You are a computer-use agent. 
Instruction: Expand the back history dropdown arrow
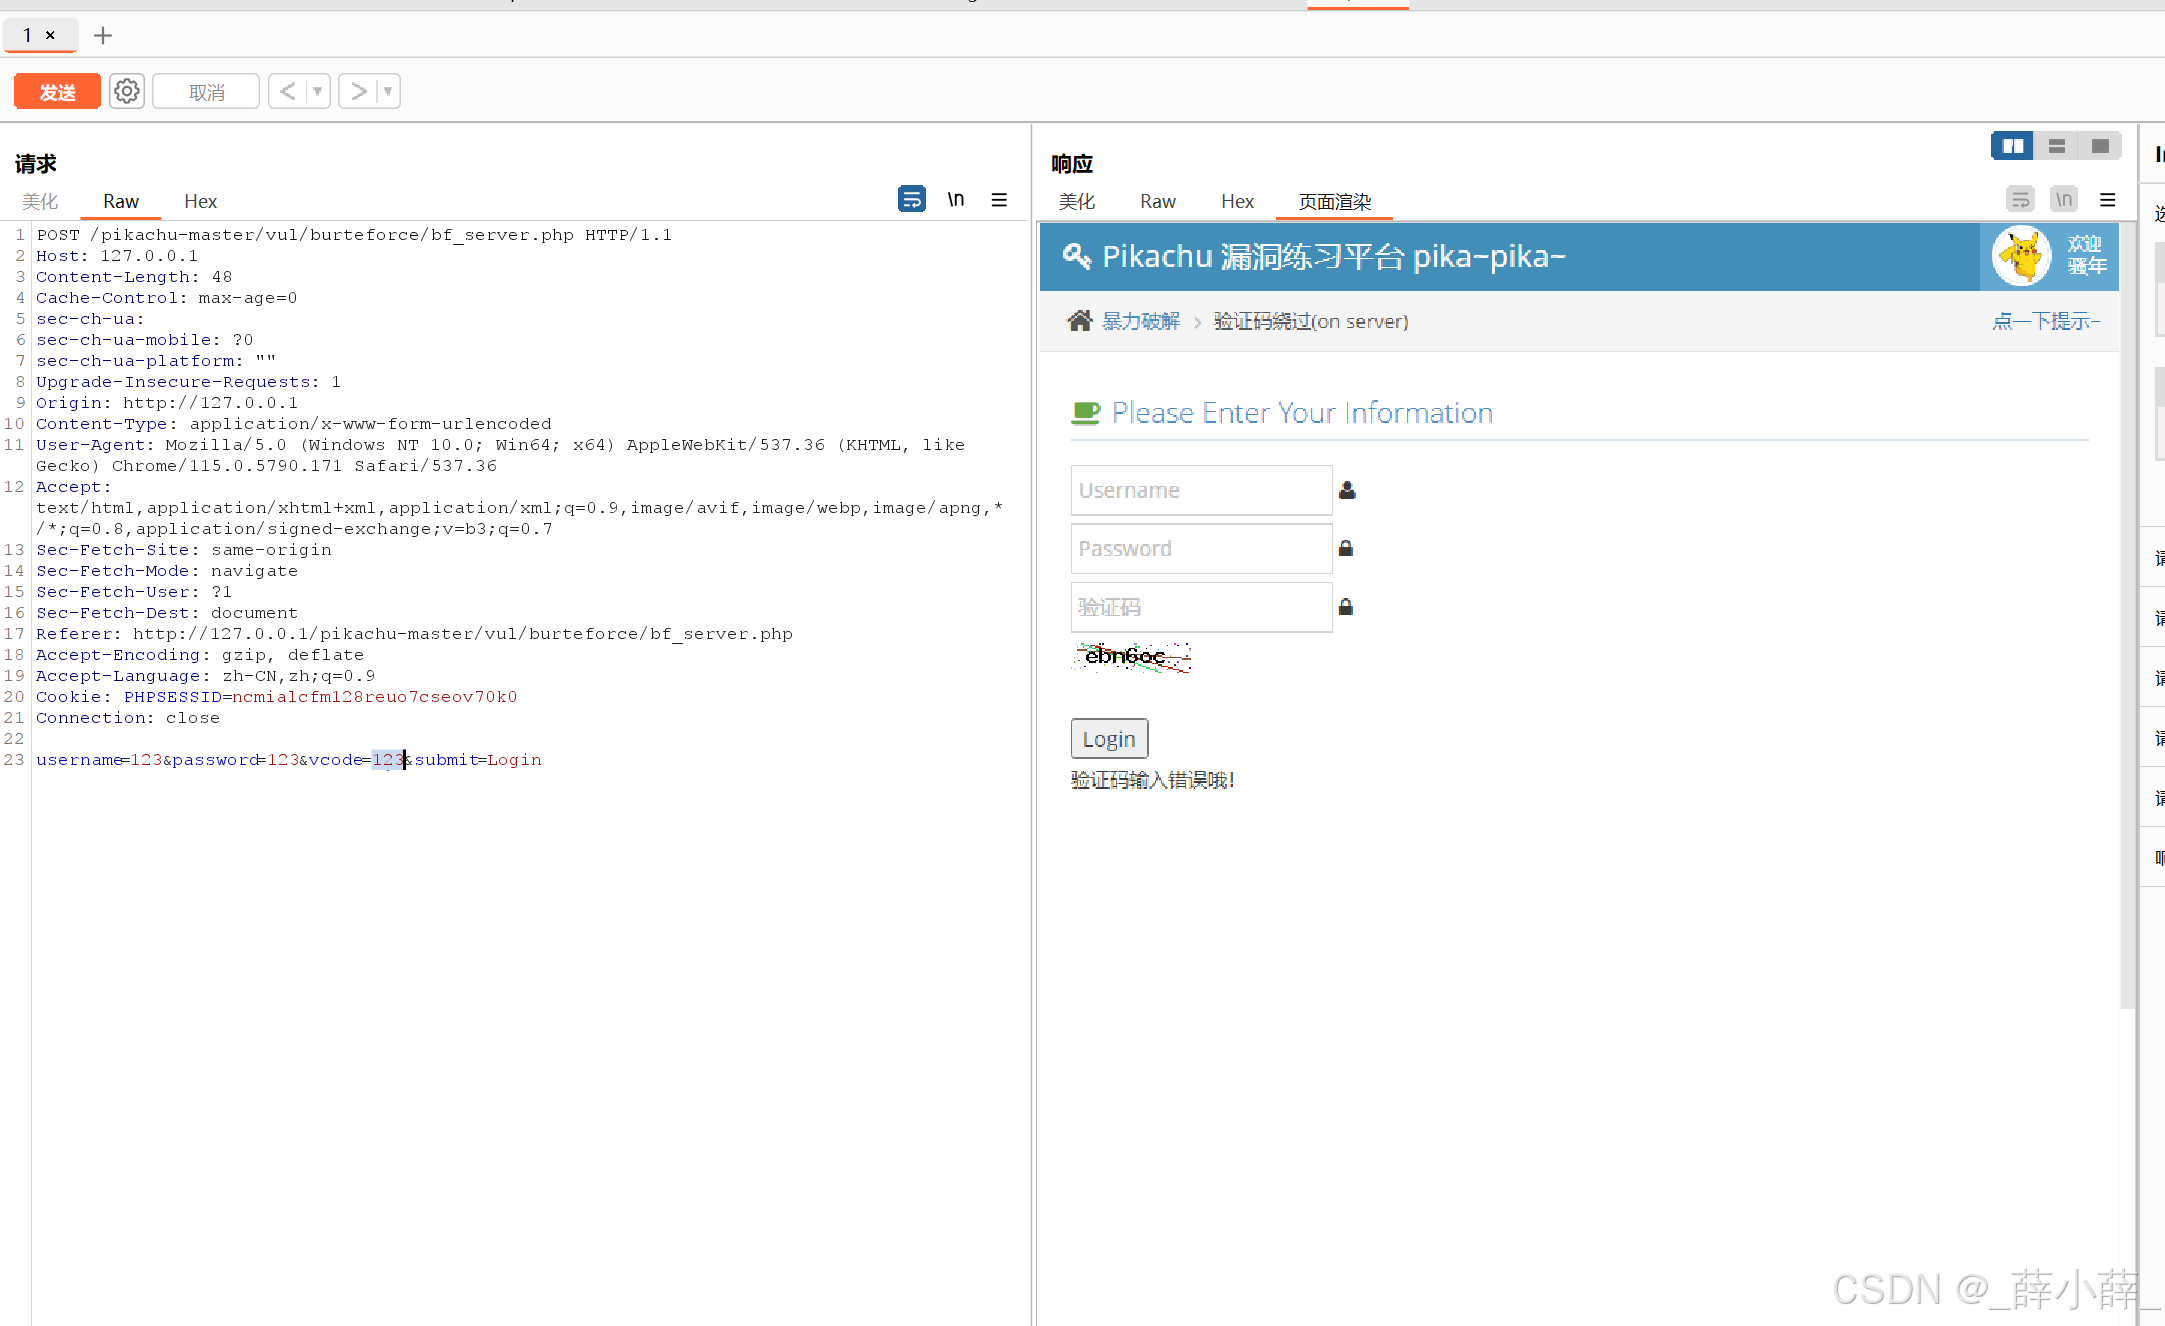(317, 92)
